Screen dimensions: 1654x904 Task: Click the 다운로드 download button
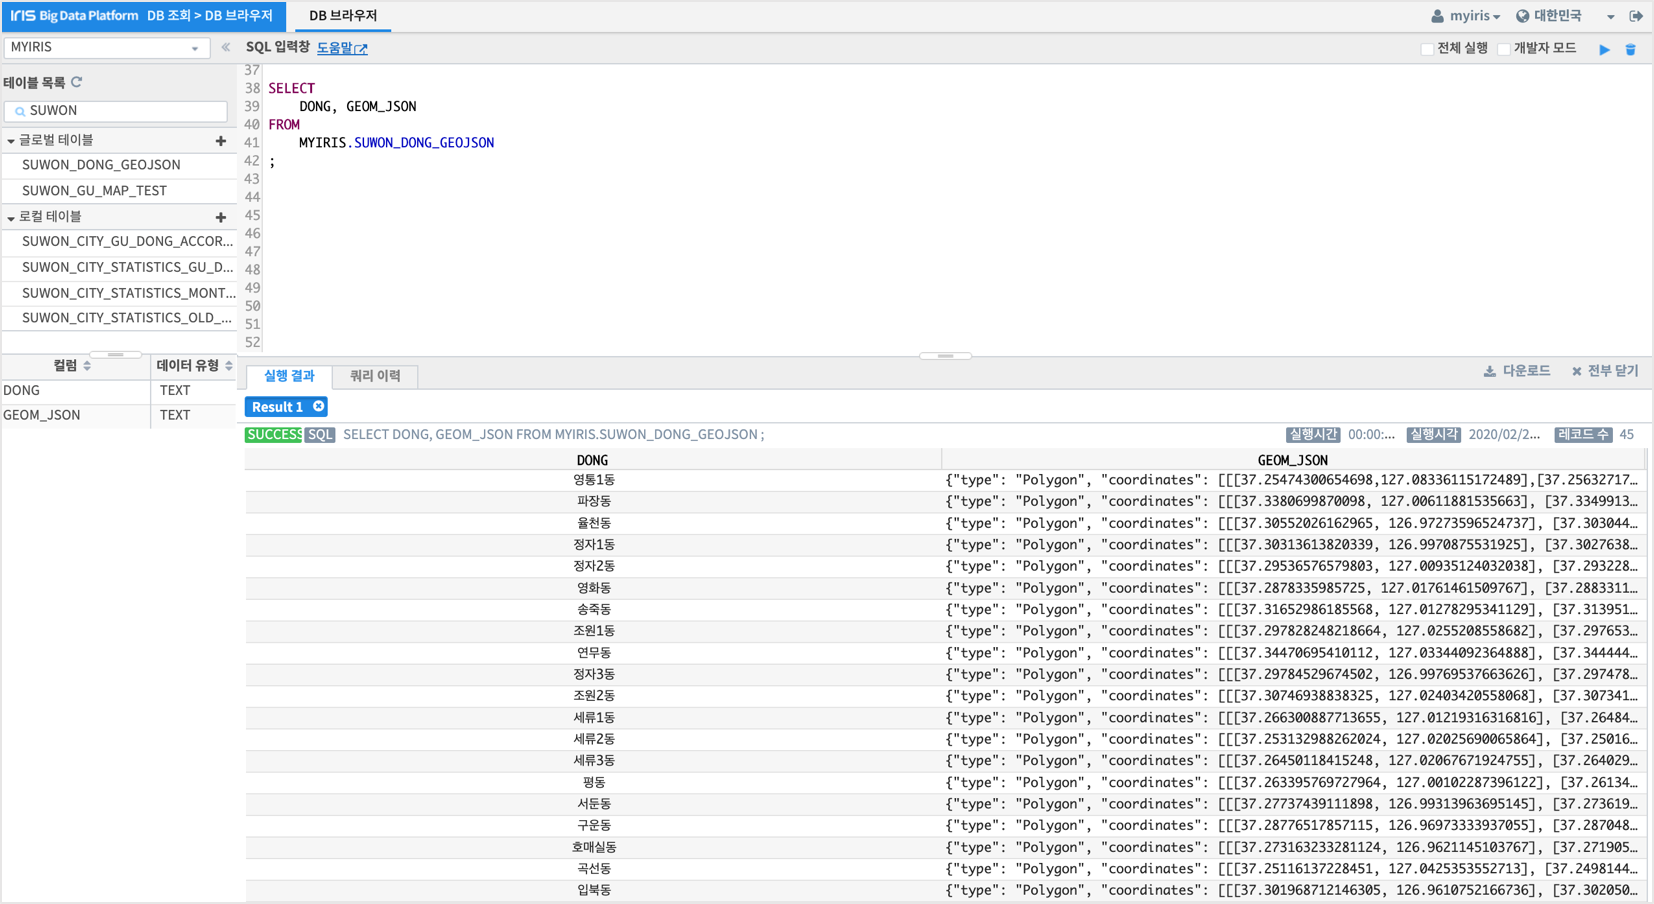pos(1517,371)
